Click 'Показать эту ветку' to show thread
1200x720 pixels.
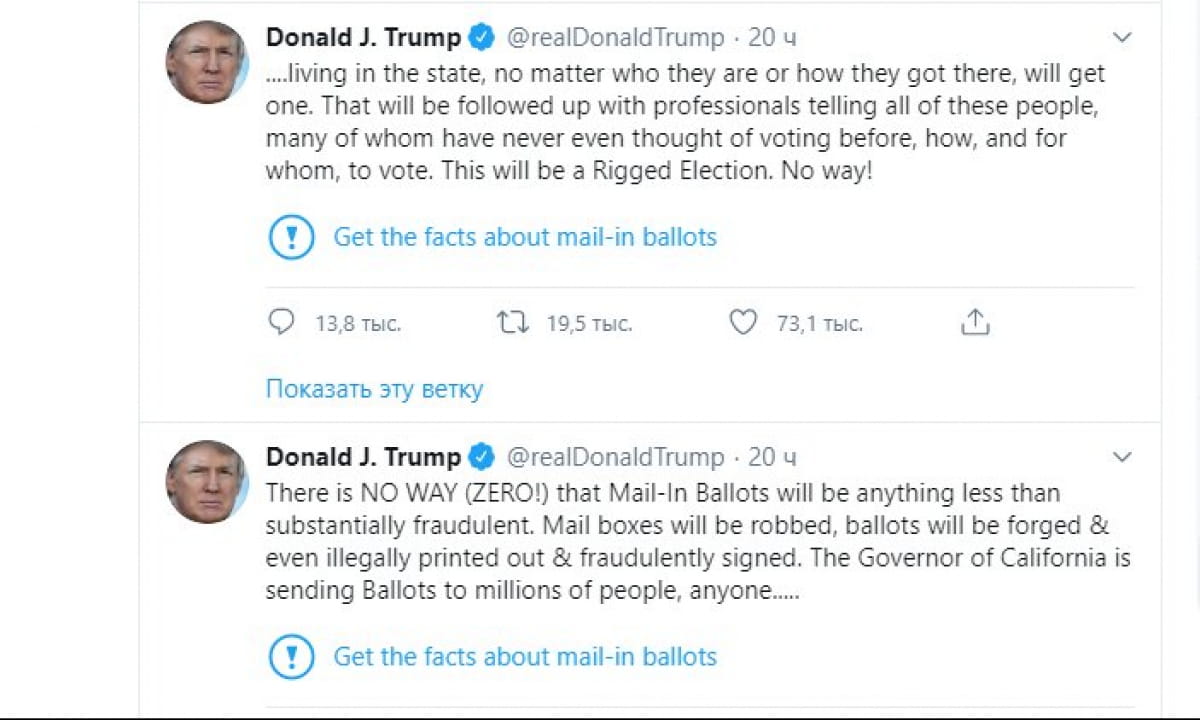(374, 389)
